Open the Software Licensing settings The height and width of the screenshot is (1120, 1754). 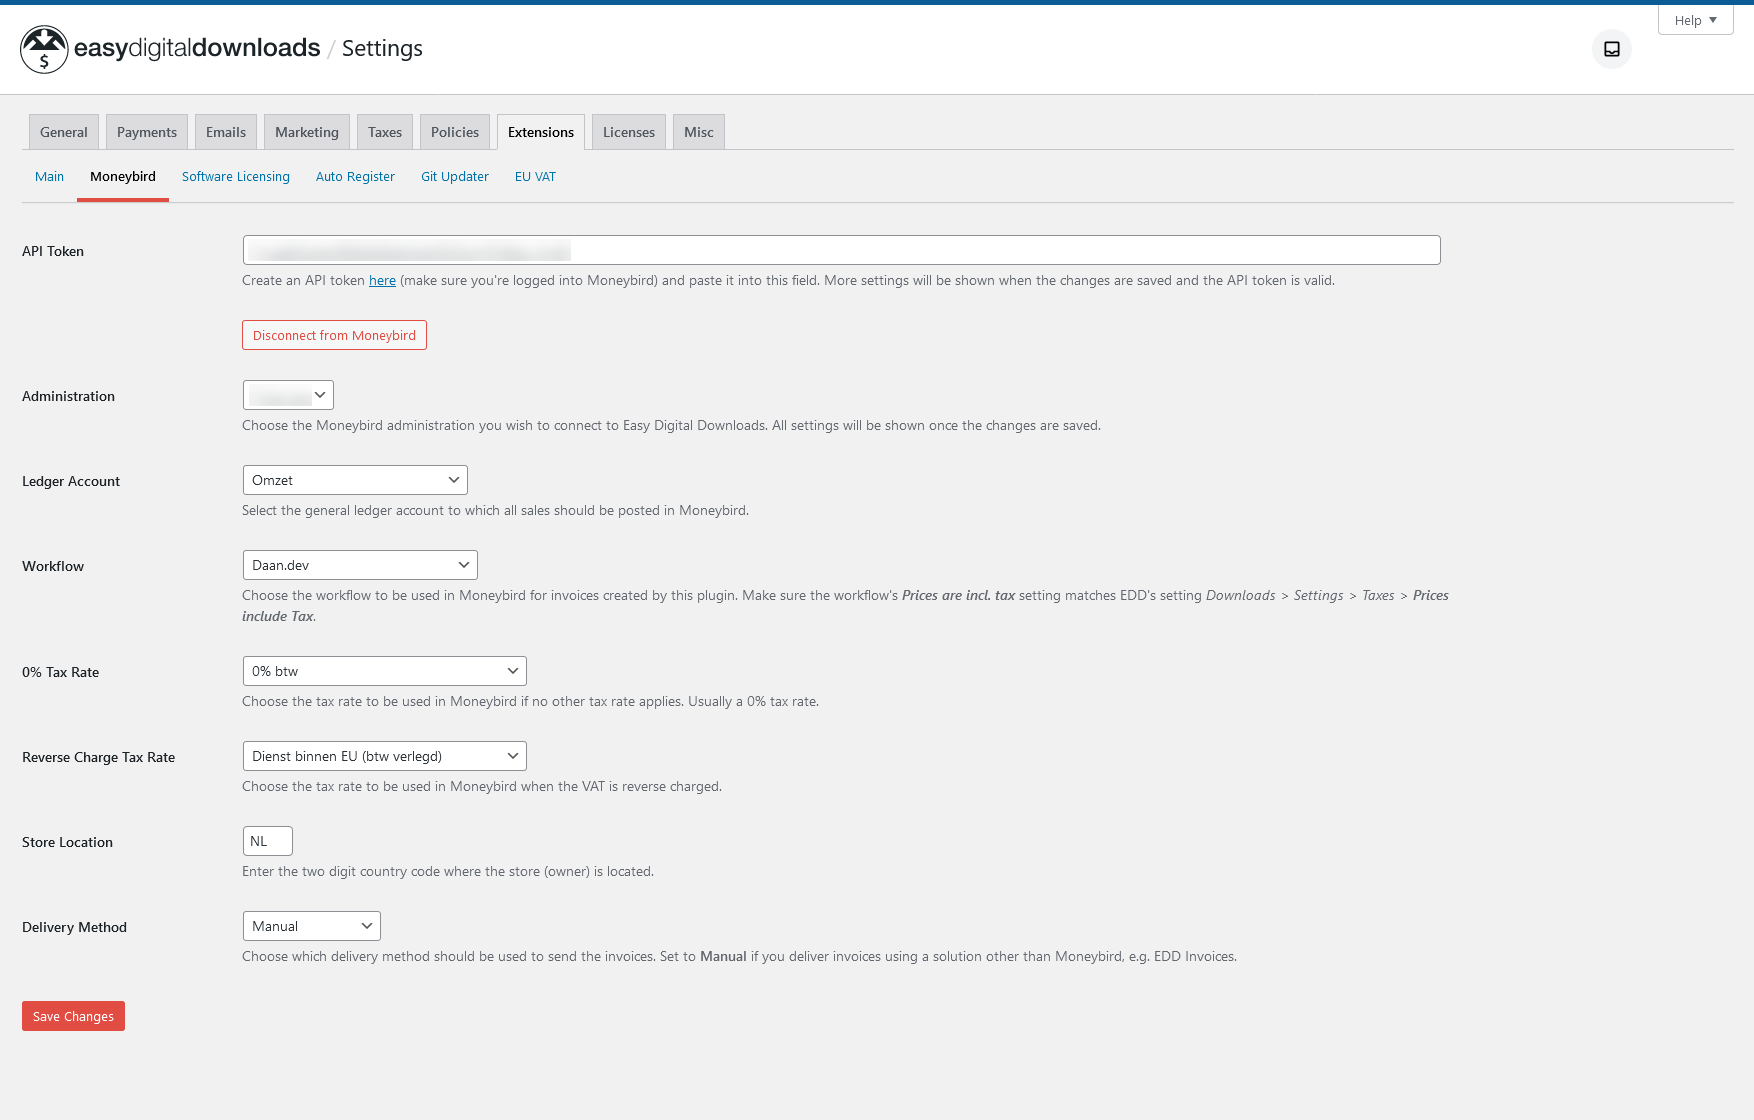coord(235,176)
